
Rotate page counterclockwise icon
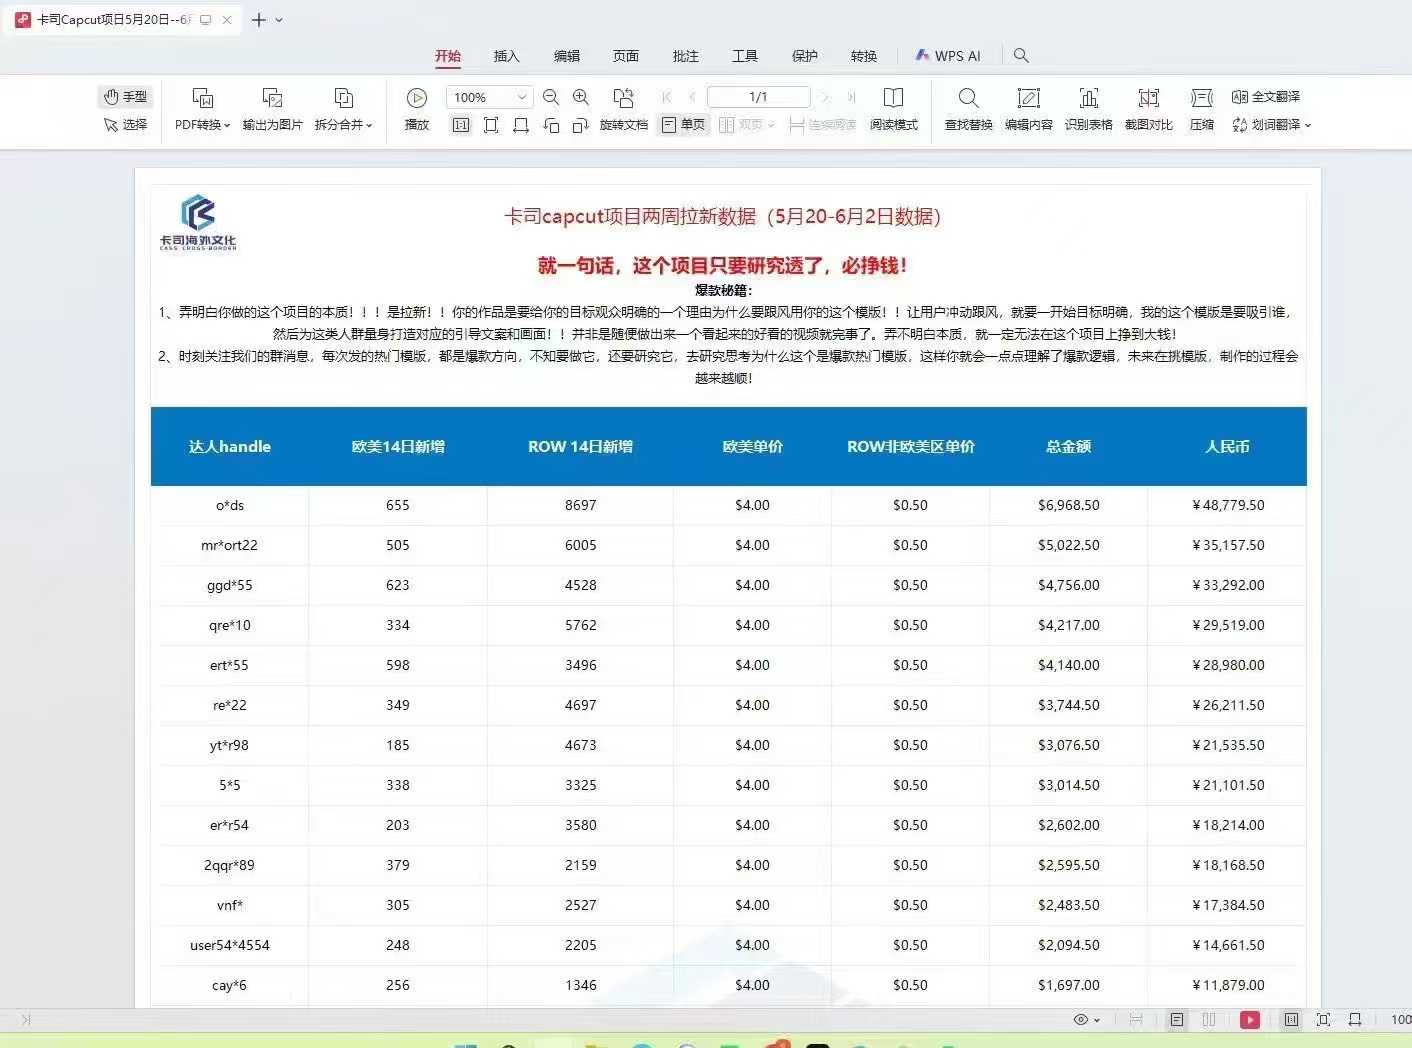551,125
